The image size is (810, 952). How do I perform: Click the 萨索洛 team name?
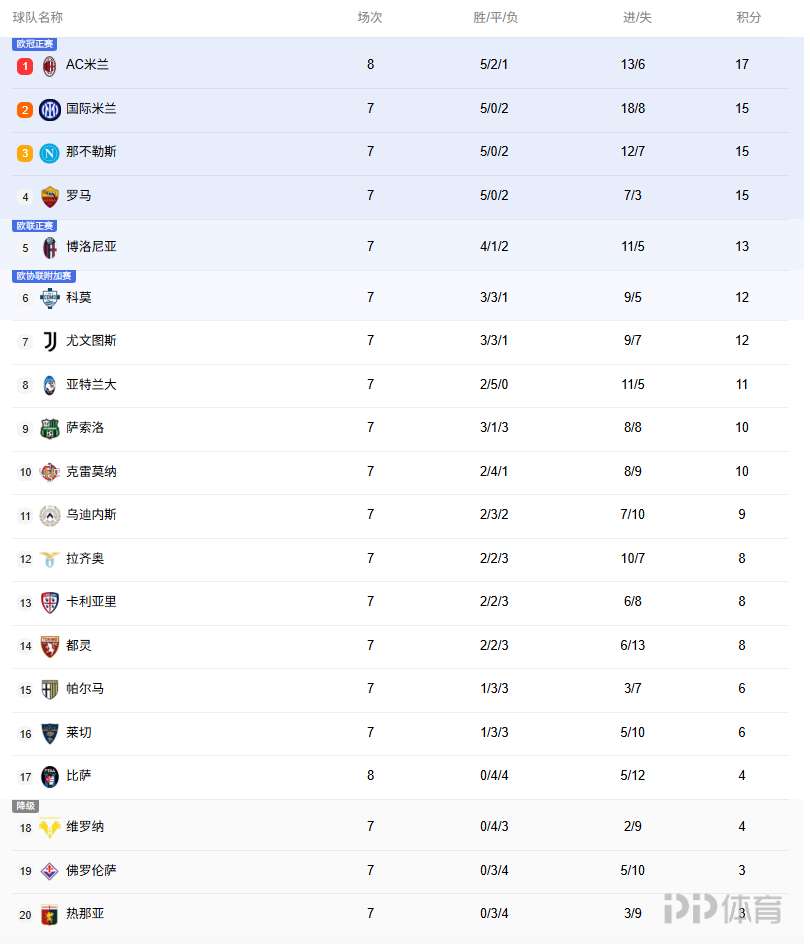[x=85, y=428]
